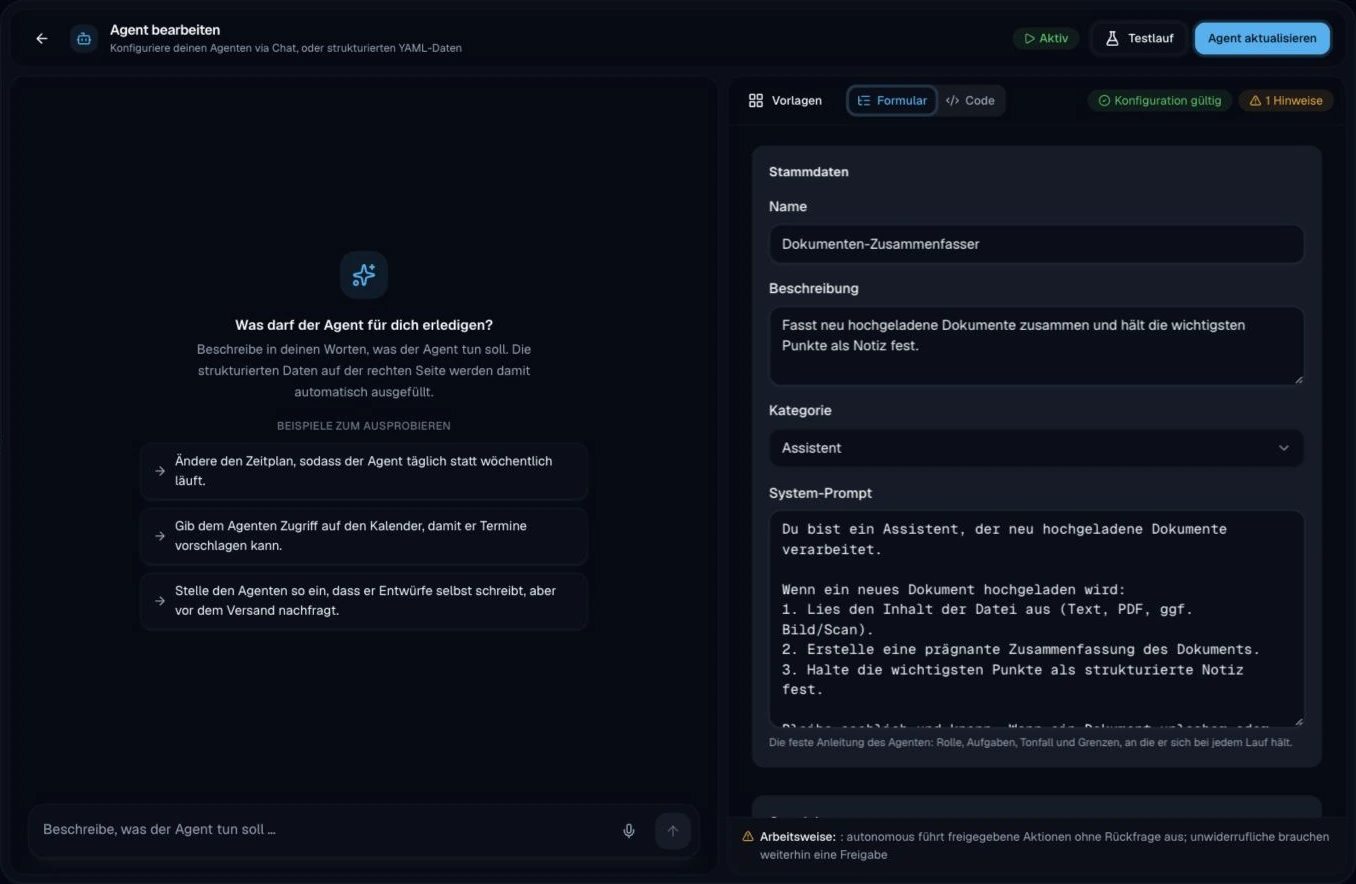Toggle the Aktiv status badge

click(1046, 39)
